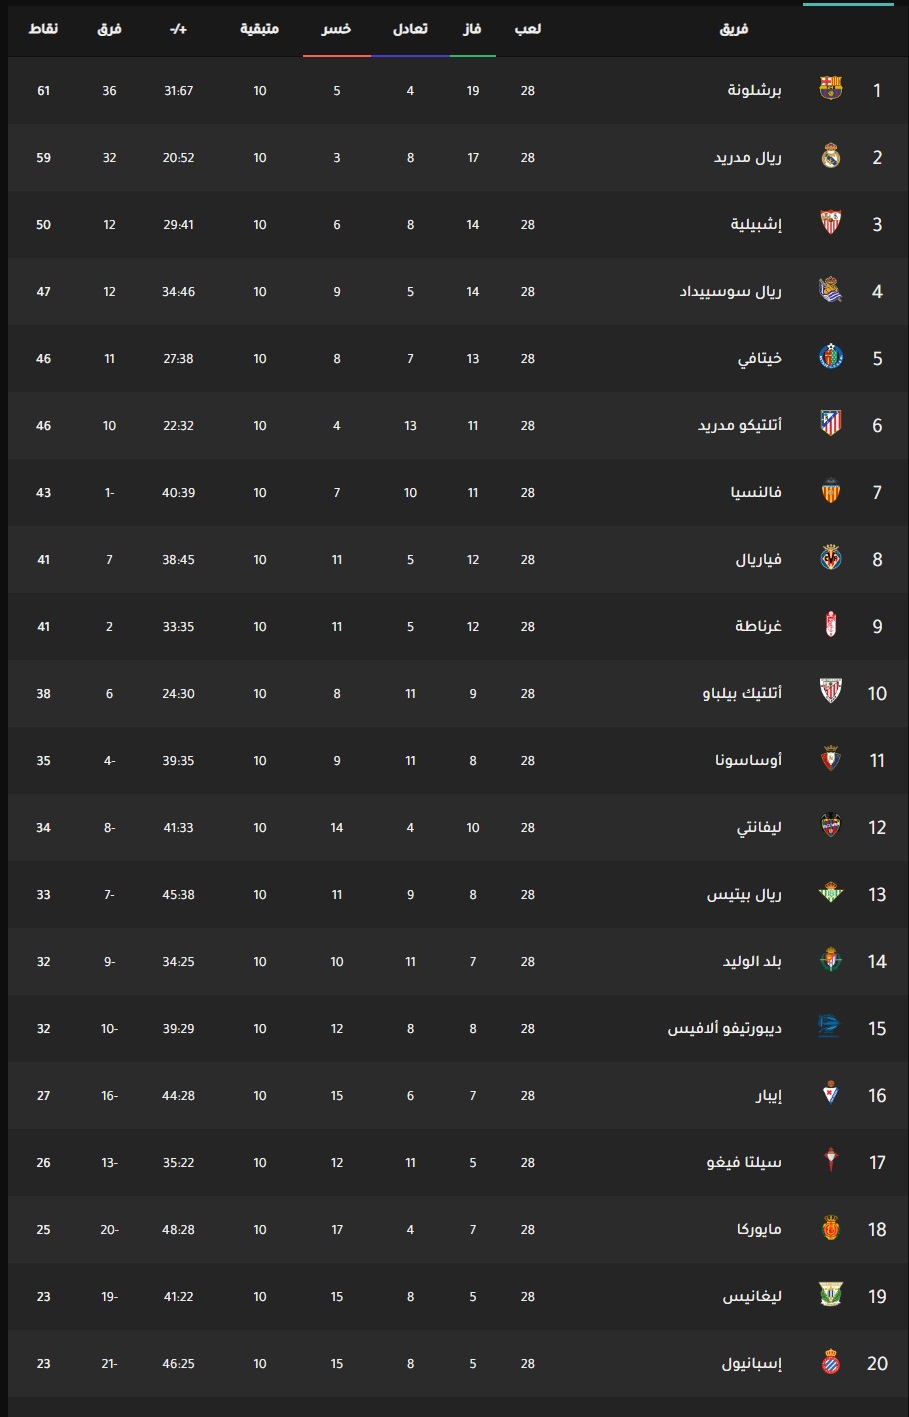Open برشلونة team name link
This screenshot has height=1417, width=909.
[x=754, y=90]
